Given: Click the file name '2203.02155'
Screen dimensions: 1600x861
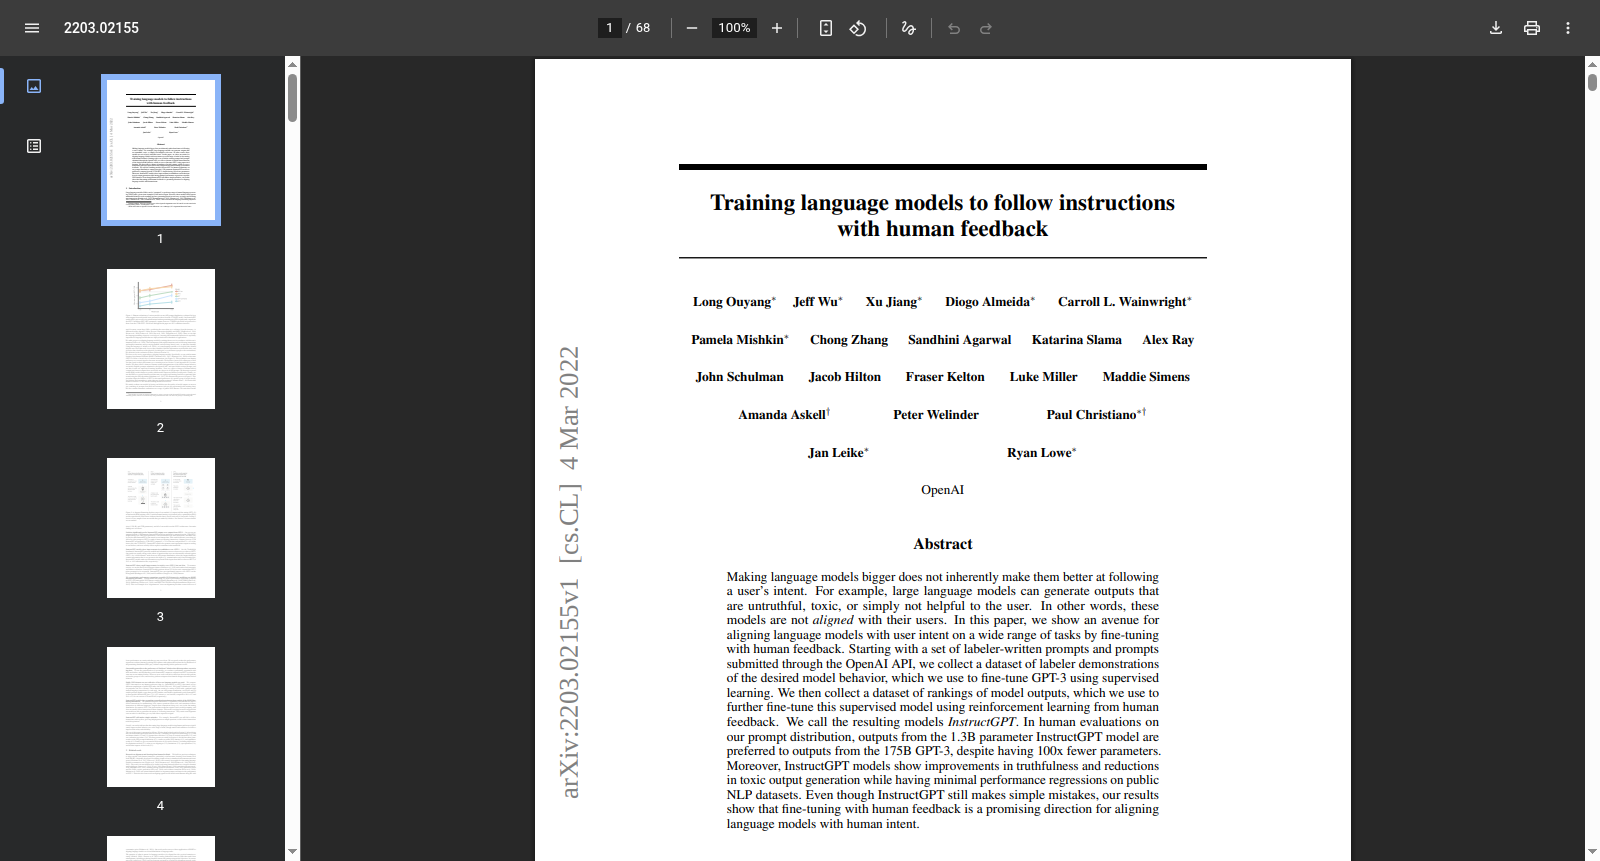Looking at the screenshot, I should 101,28.
